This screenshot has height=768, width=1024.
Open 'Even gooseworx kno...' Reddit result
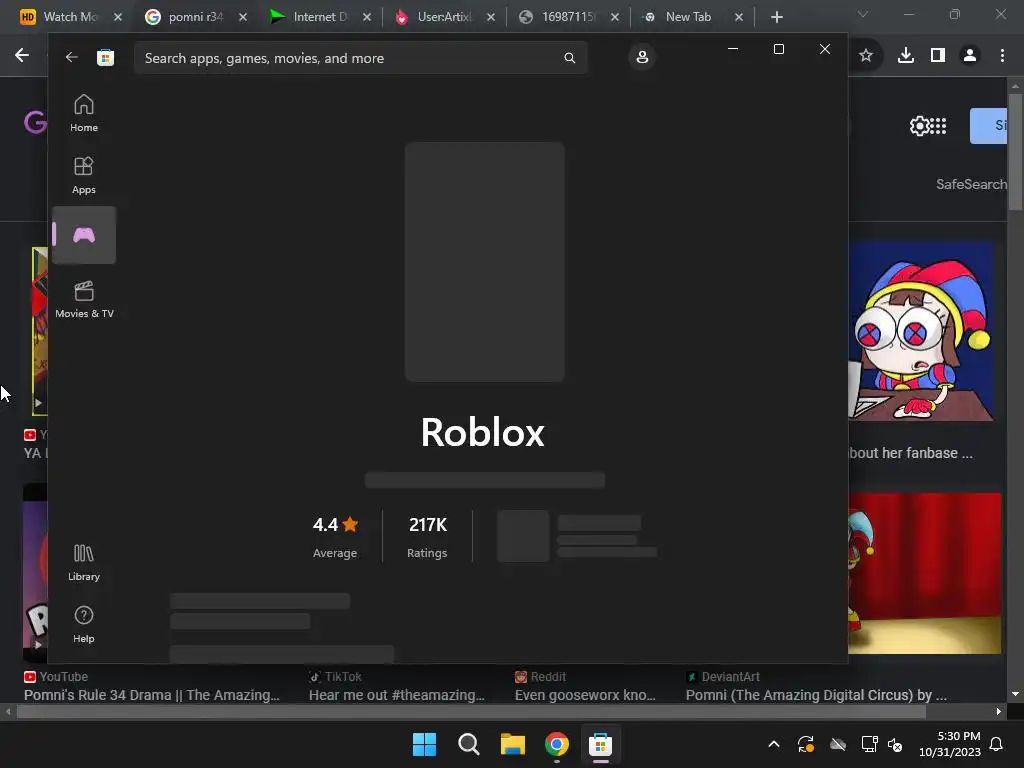coord(585,695)
